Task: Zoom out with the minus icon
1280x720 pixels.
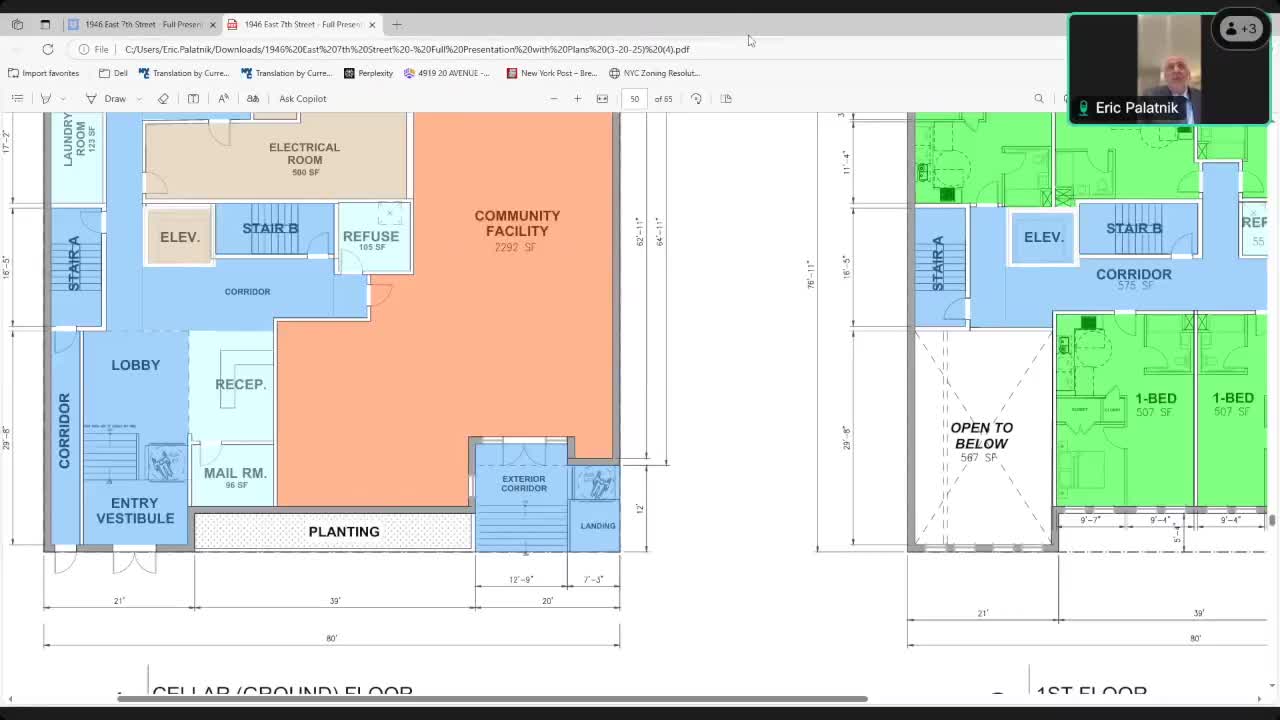Action: pos(553,98)
